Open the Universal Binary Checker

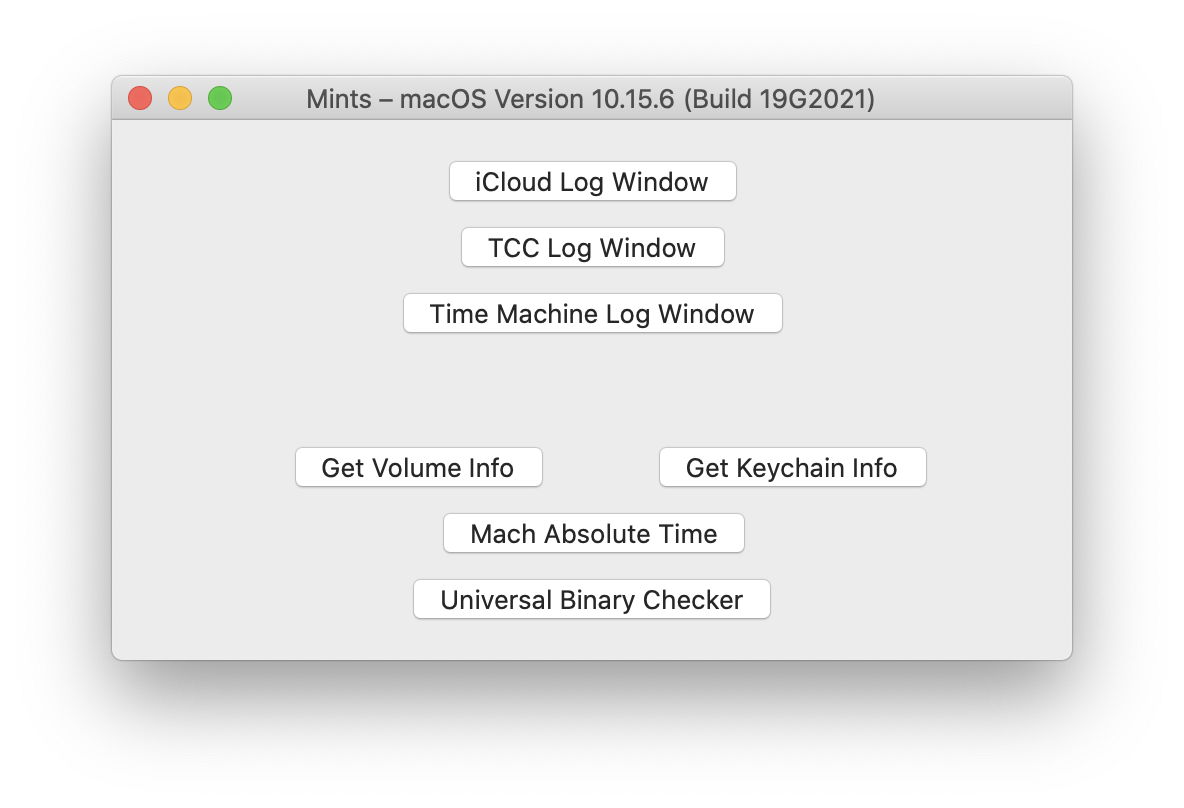pyautogui.click(x=591, y=600)
